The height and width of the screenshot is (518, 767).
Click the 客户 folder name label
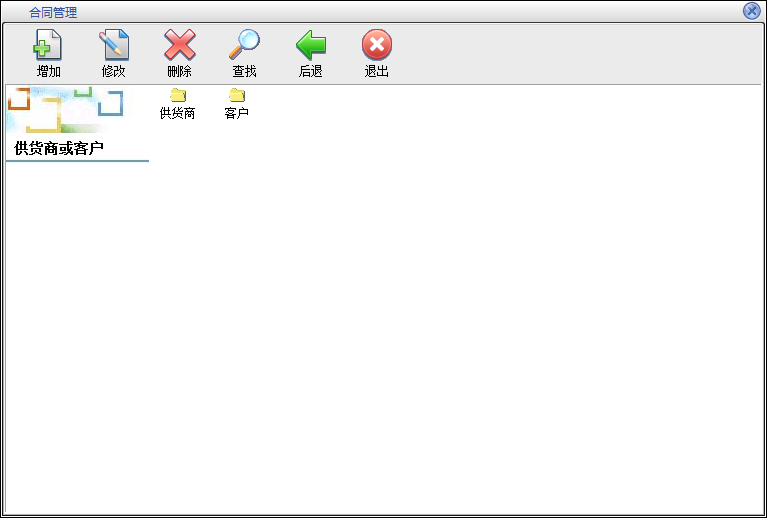click(237, 114)
